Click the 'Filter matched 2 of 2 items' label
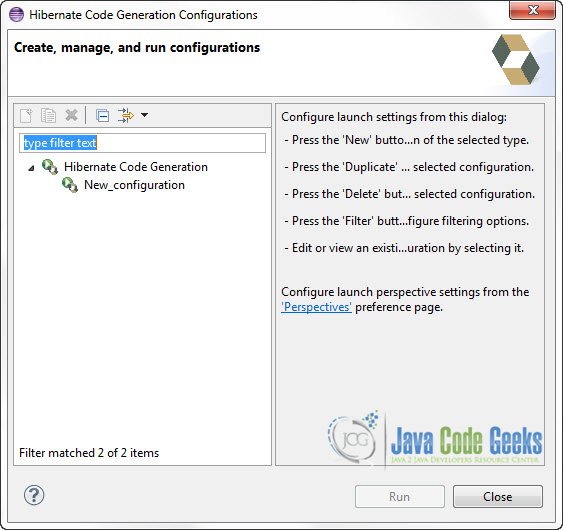 [89, 453]
